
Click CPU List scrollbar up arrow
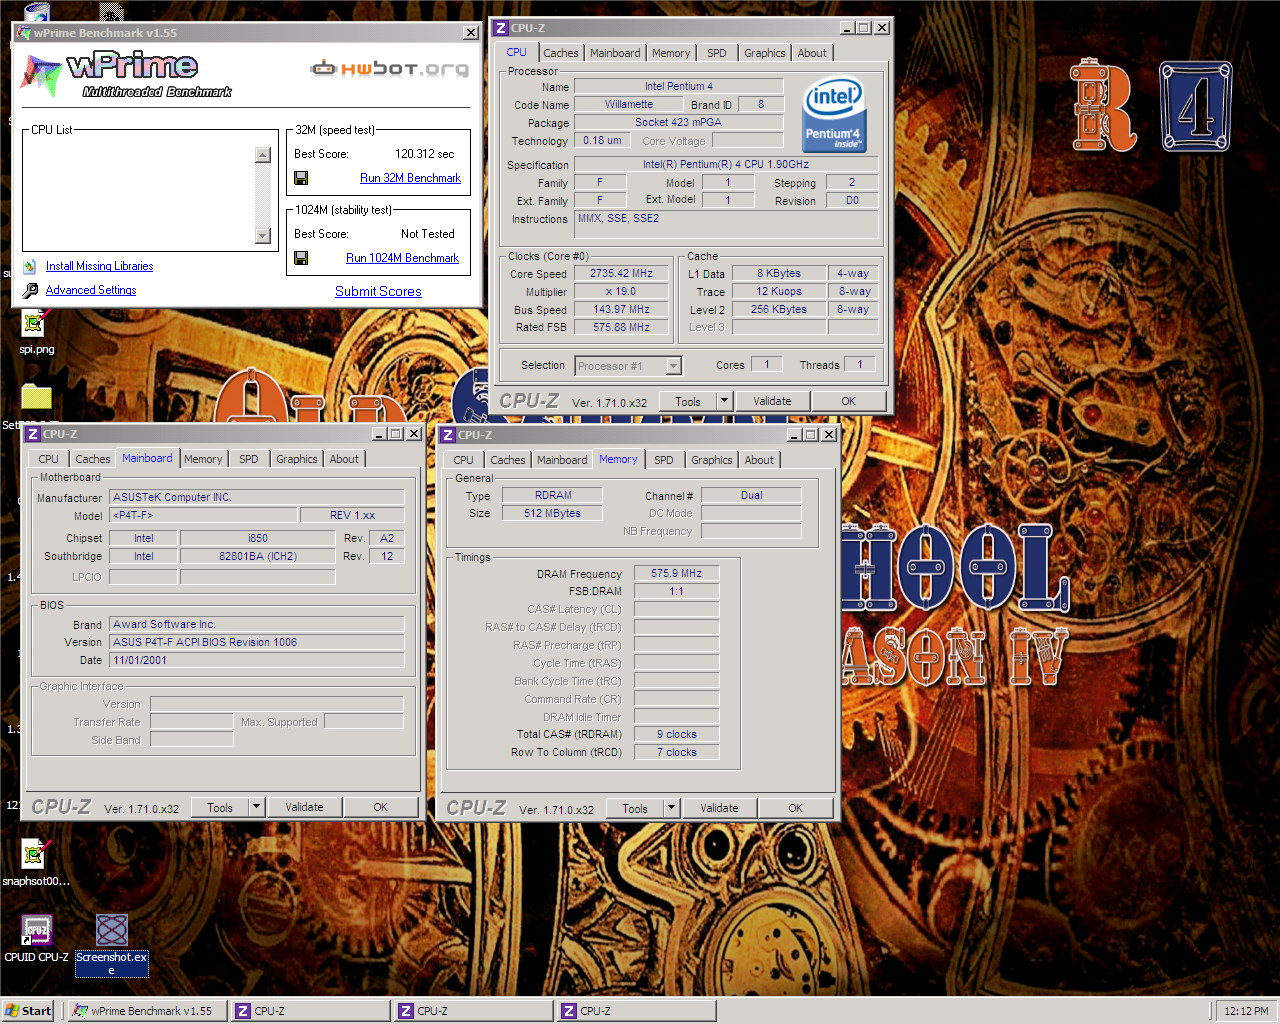[263, 155]
